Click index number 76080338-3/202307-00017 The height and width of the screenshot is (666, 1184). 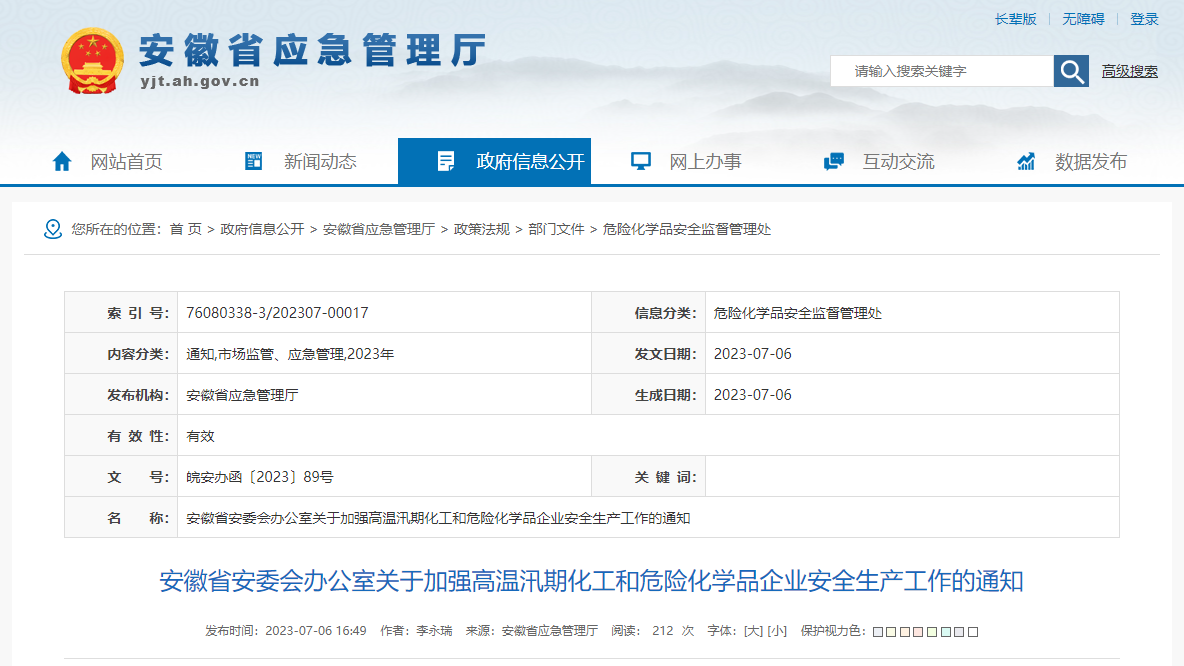tap(277, 313)
